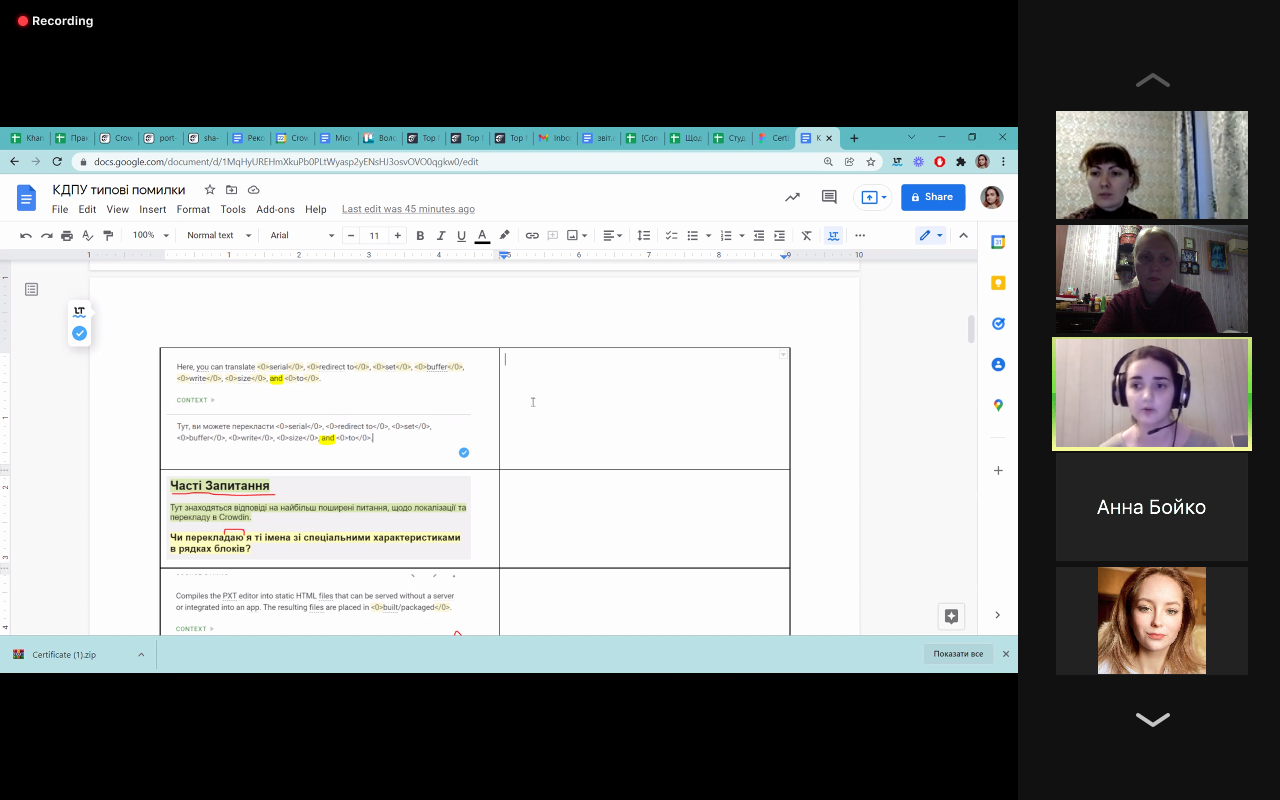This screenshot has width=1280, height=800.
Task: Click the Clear formatting icon
Action: point(806,236)
